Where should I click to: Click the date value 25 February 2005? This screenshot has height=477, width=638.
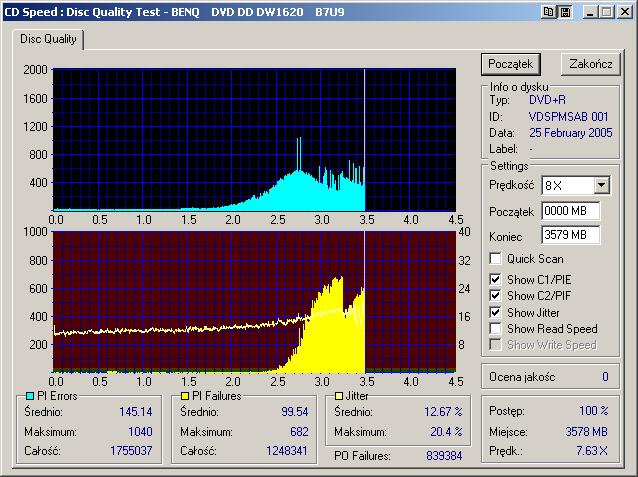tap(570, 133)
